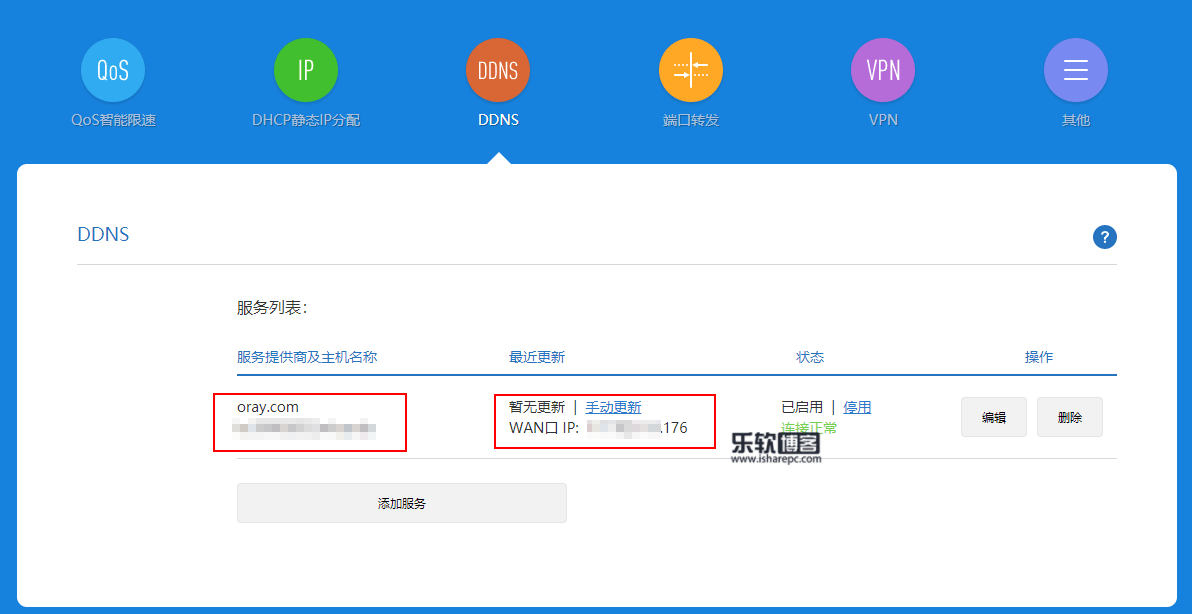Disable the service with the 停用 link
1192x614 pixels.
pyautogui.click(x=857, y=407)
